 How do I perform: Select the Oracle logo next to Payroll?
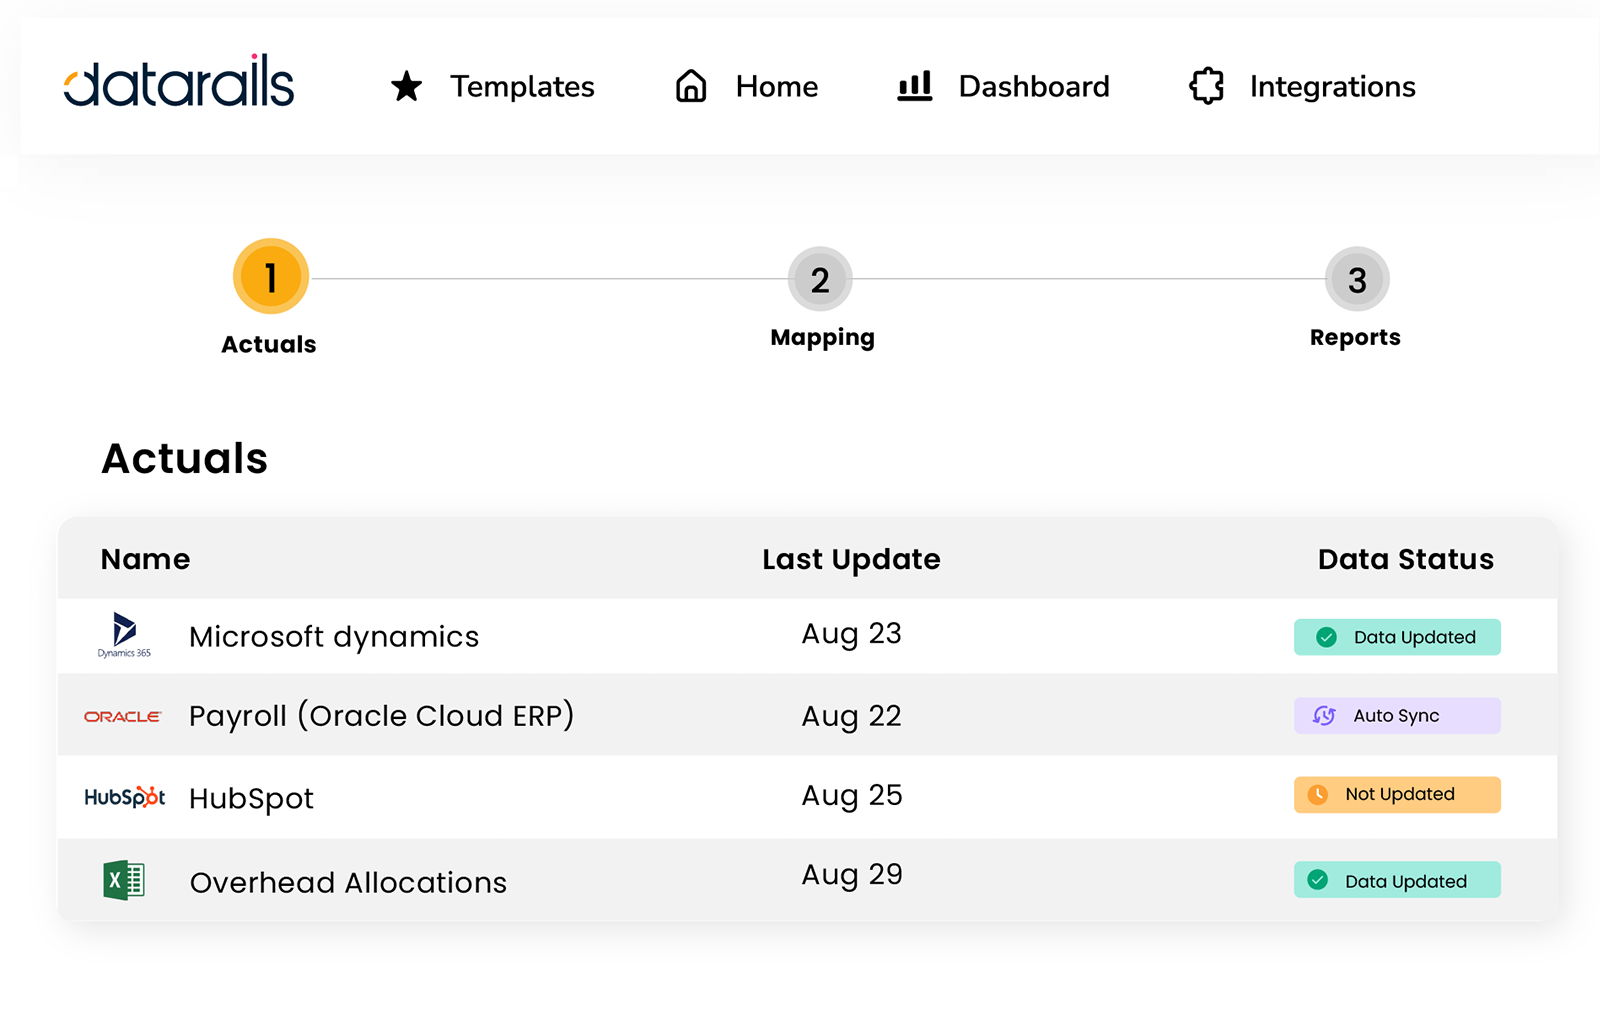[x=122, y=716]
